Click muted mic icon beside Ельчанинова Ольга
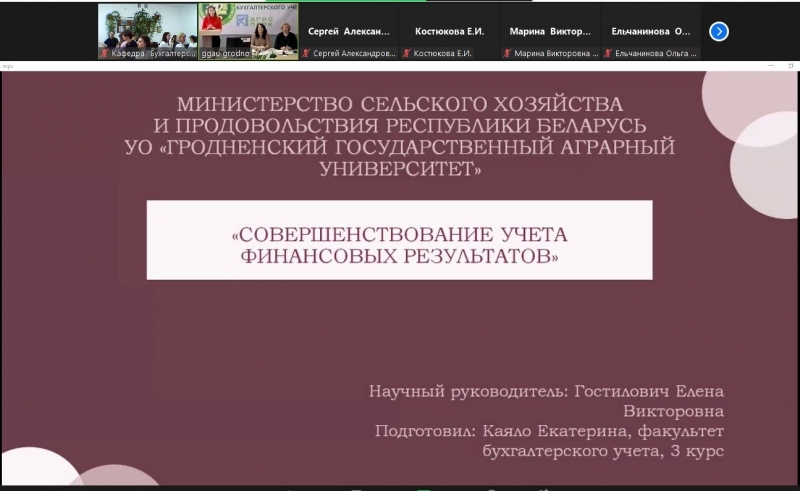Screen dimensions: 800x491 click(x=608, y=53)
